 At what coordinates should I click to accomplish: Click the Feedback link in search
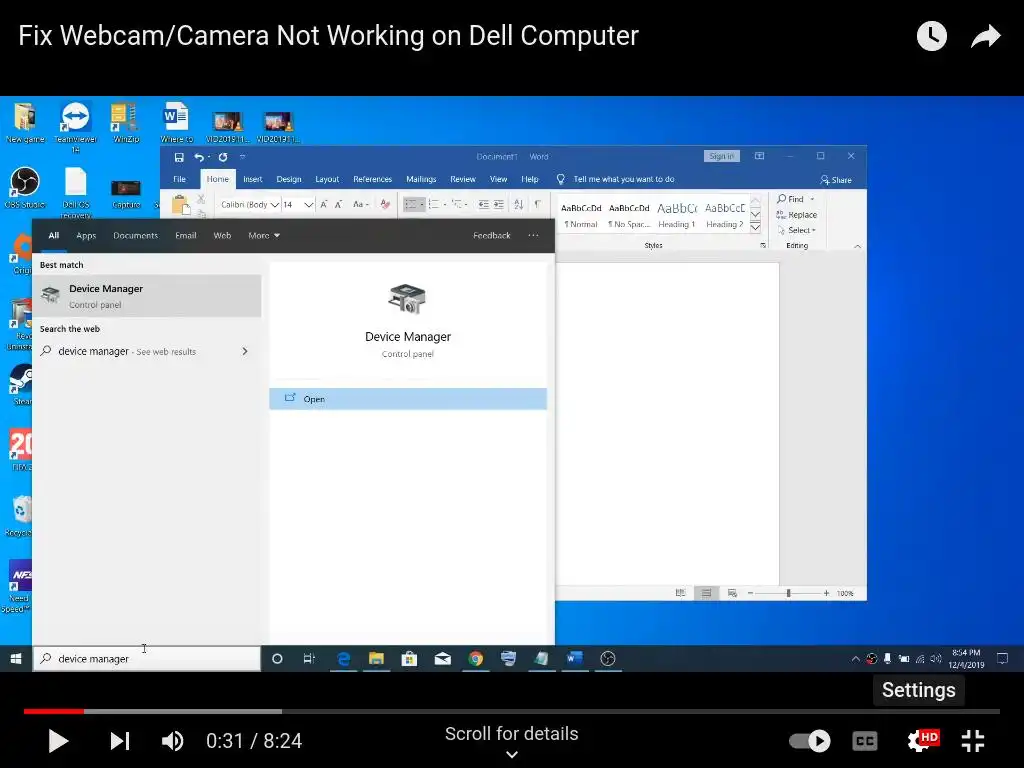click(x=492, y=236)
